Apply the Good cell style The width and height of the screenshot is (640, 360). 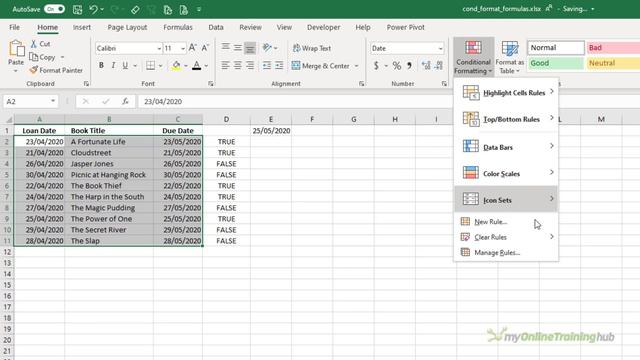point(556,63)
